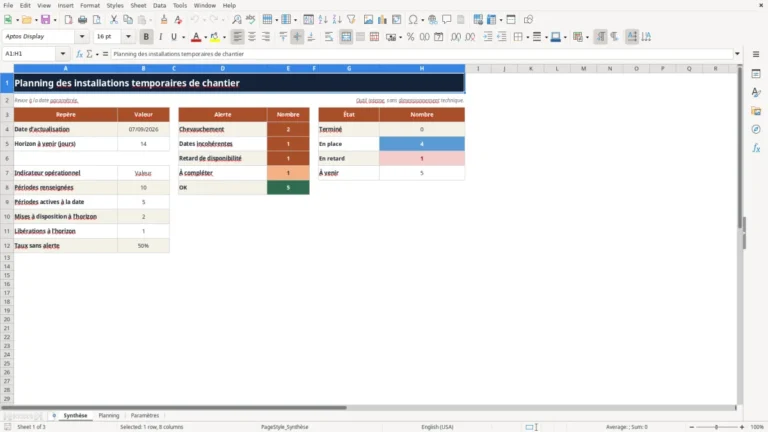The image size is (768, 432).
Task: Open Save options dropdown arrow
Action: 55,20
